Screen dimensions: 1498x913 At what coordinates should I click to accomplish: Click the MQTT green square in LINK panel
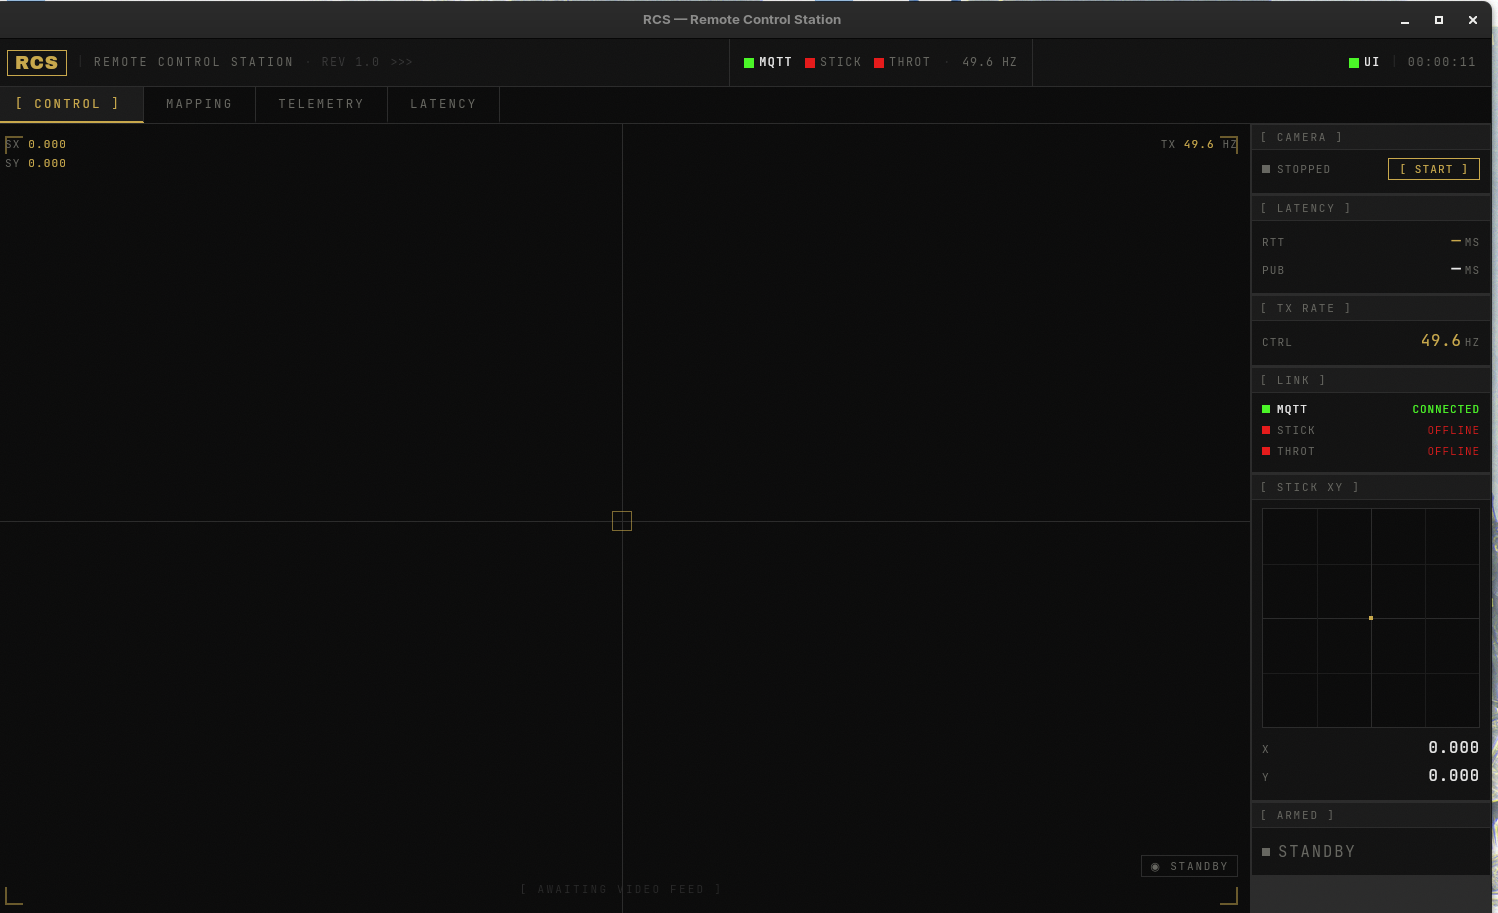tap(1266, 409)
